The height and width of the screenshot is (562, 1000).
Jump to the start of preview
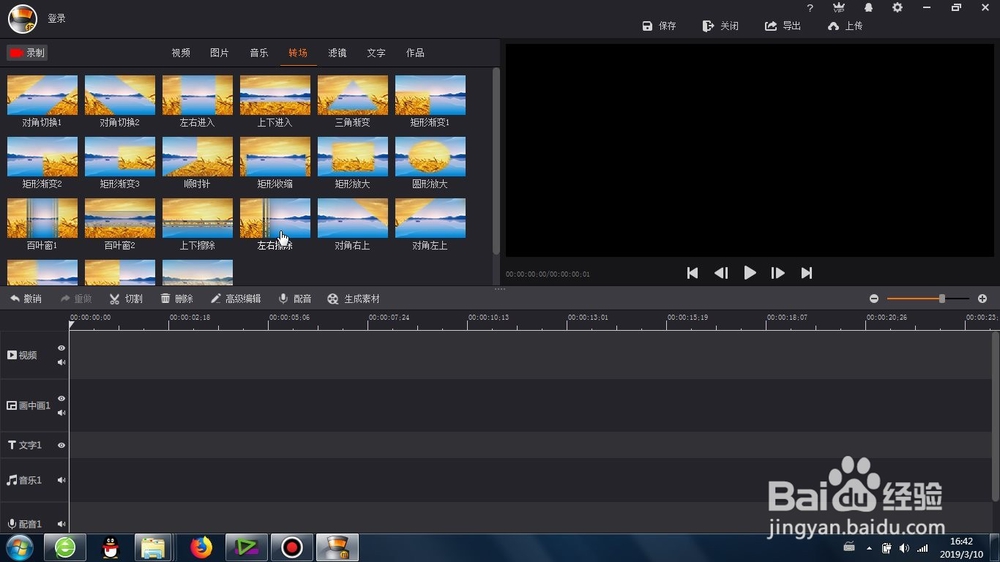[692, 273]
